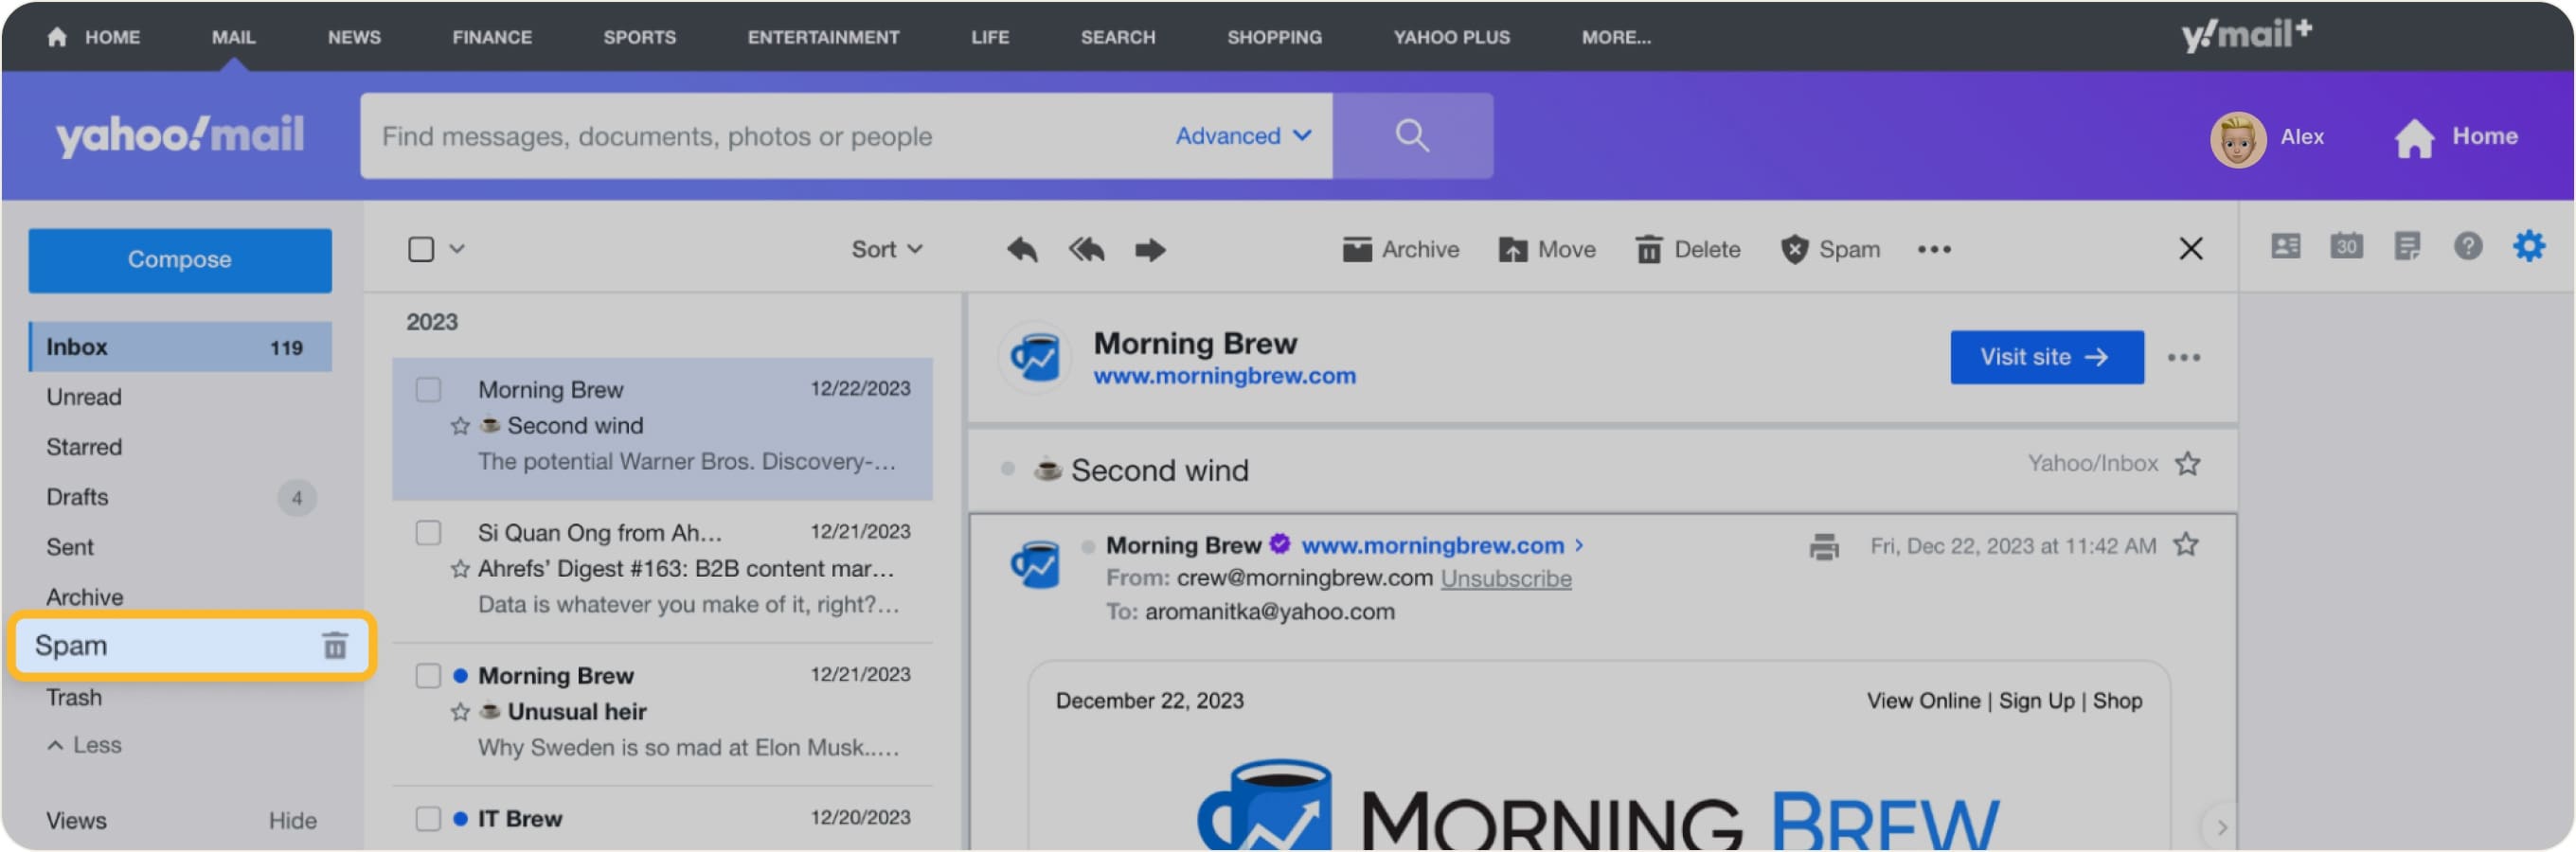Check the checkbox on the Morning Brew email
Screen dimensions: 2576x852
point(428,390)
